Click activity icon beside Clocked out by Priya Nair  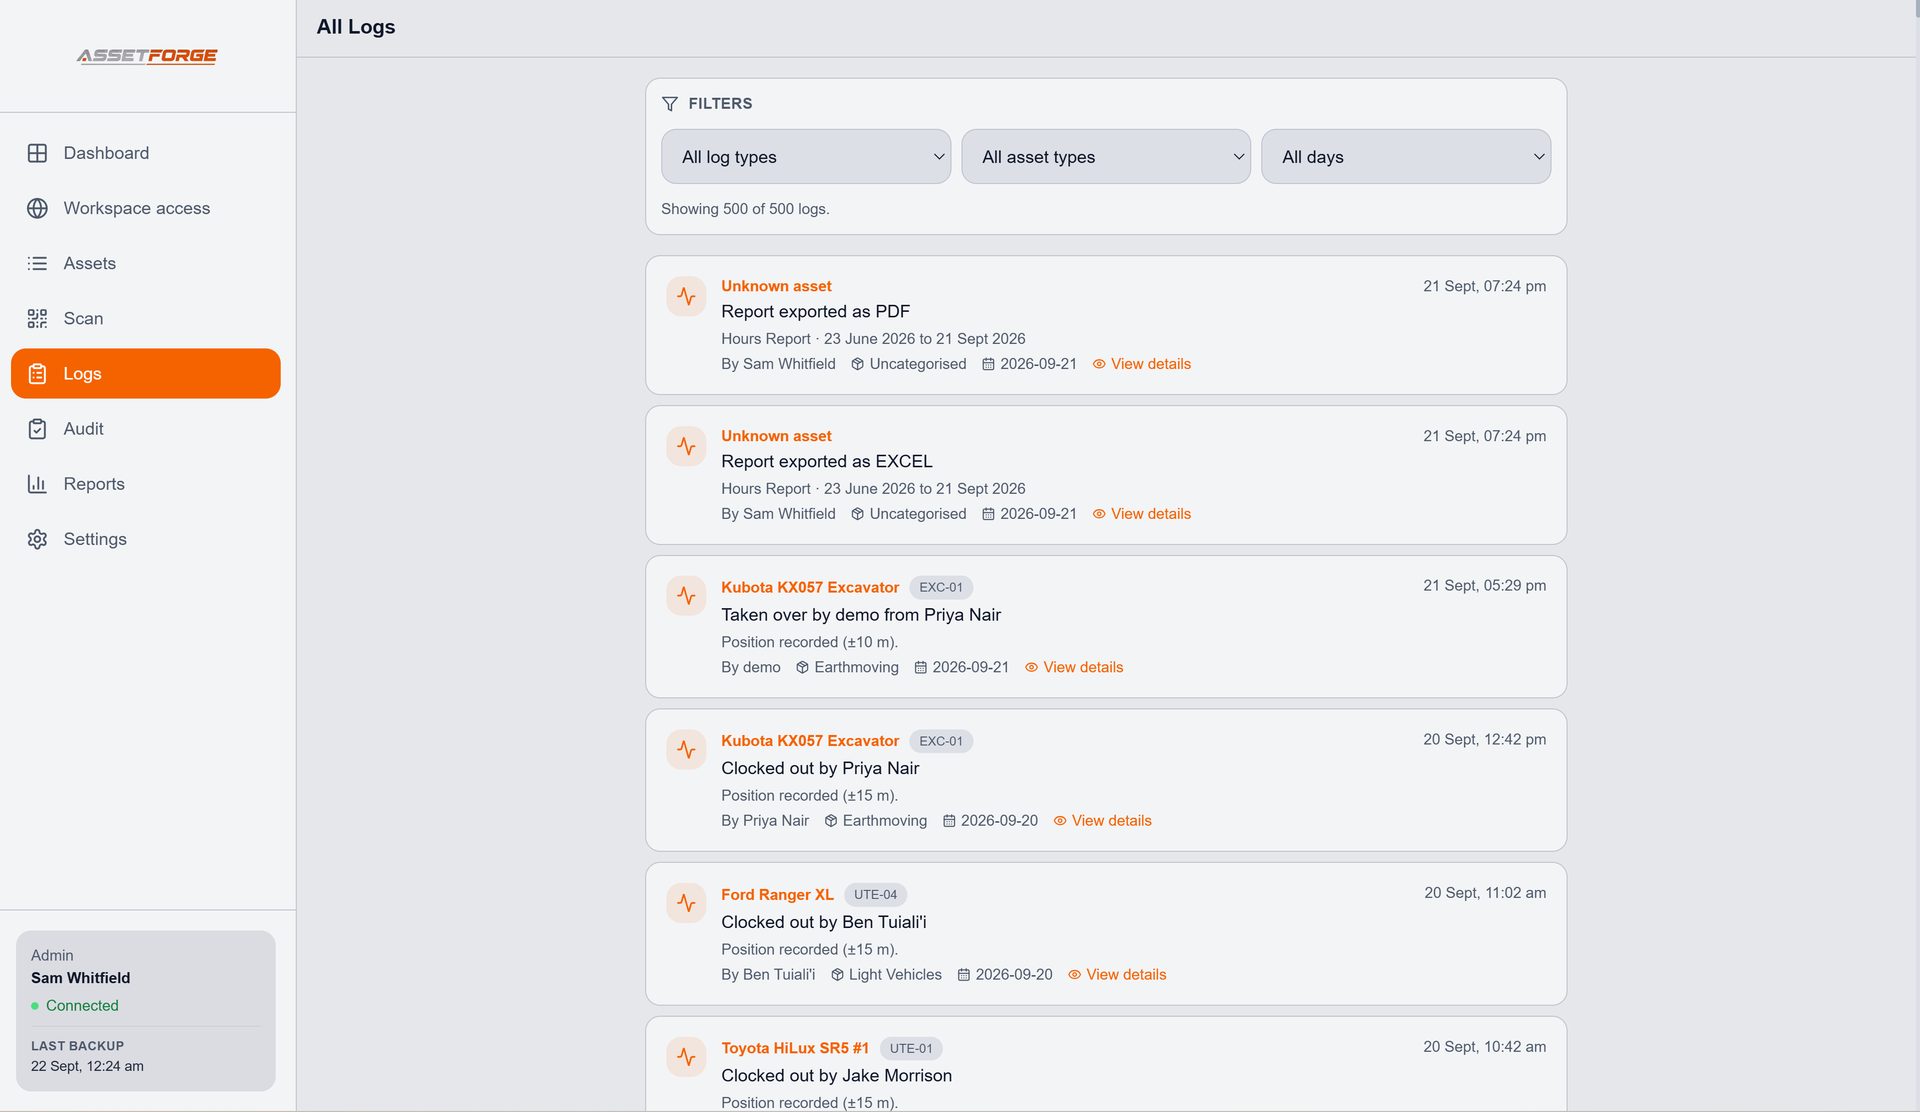point(686,750)
